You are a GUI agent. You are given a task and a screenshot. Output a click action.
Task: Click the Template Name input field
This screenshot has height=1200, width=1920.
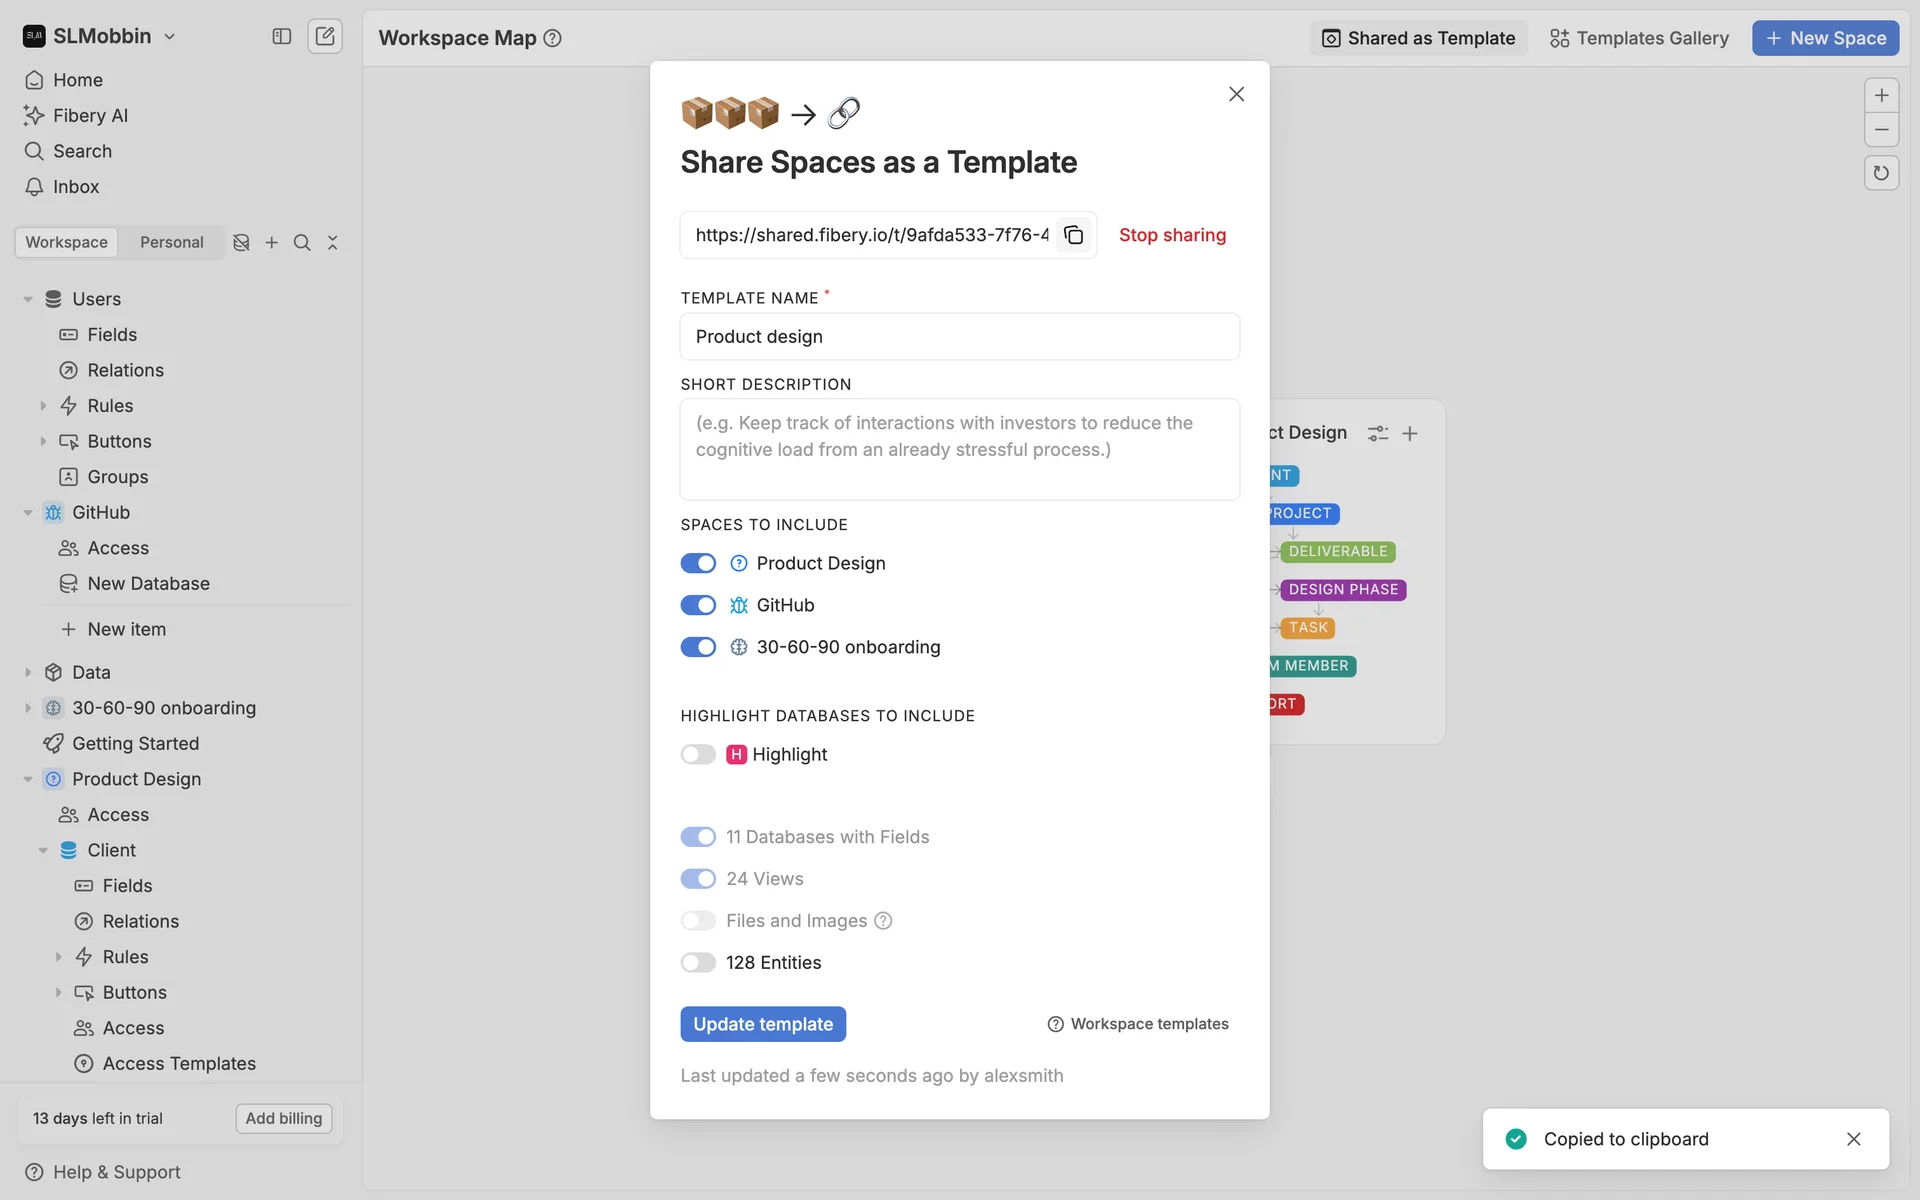pyautogui.click(x=959, y=337)
